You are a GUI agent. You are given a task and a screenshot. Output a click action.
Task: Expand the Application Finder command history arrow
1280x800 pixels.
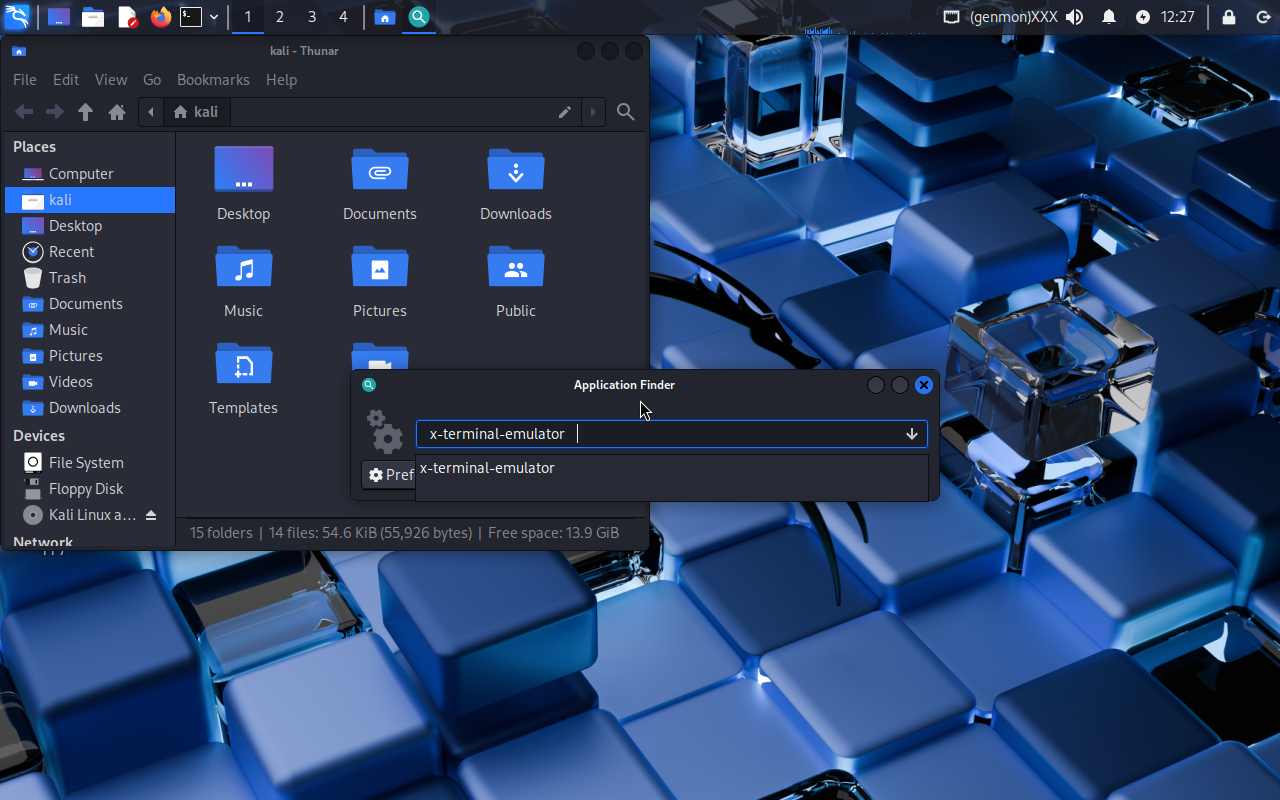point(912,434)
